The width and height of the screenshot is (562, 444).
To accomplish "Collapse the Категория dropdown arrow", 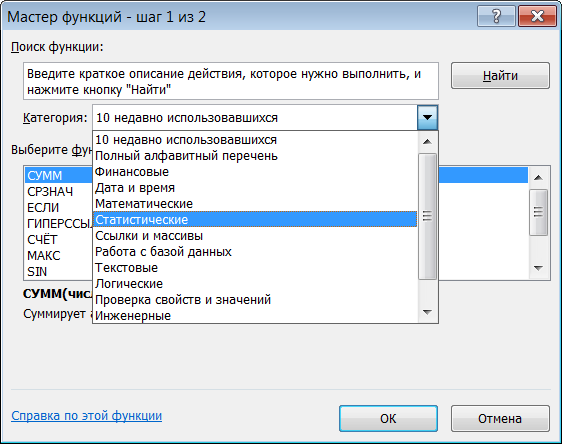I will tap(427, 118).
